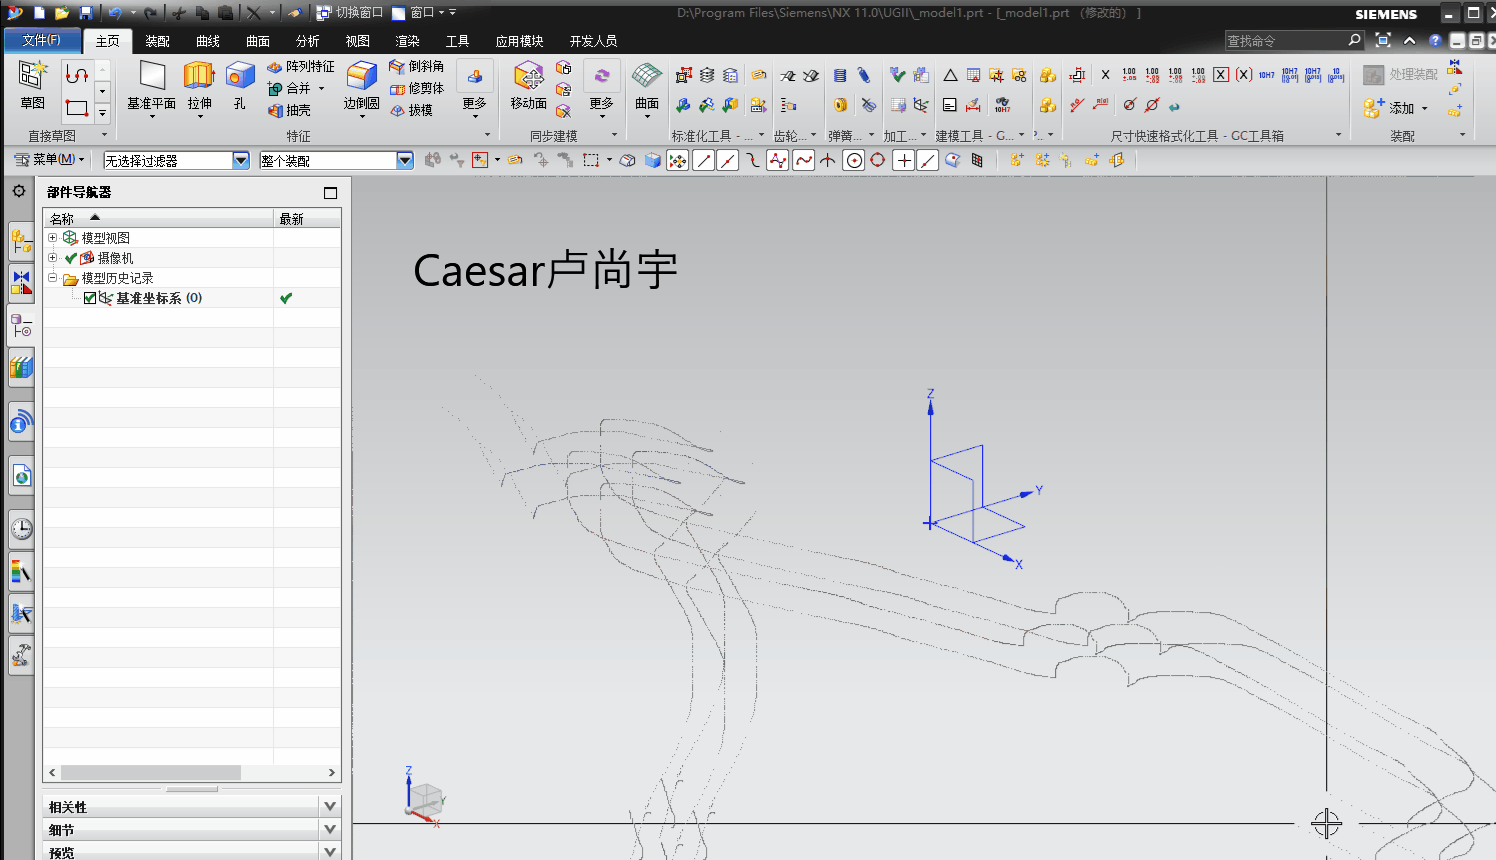
Task: Select the Datum Plane (基准平面) tool
Action: point(152,86)
